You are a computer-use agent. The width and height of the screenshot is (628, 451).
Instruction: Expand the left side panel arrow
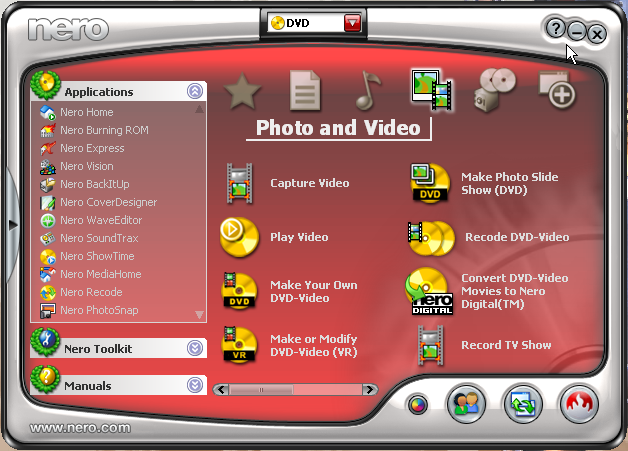tap(13, 225)
